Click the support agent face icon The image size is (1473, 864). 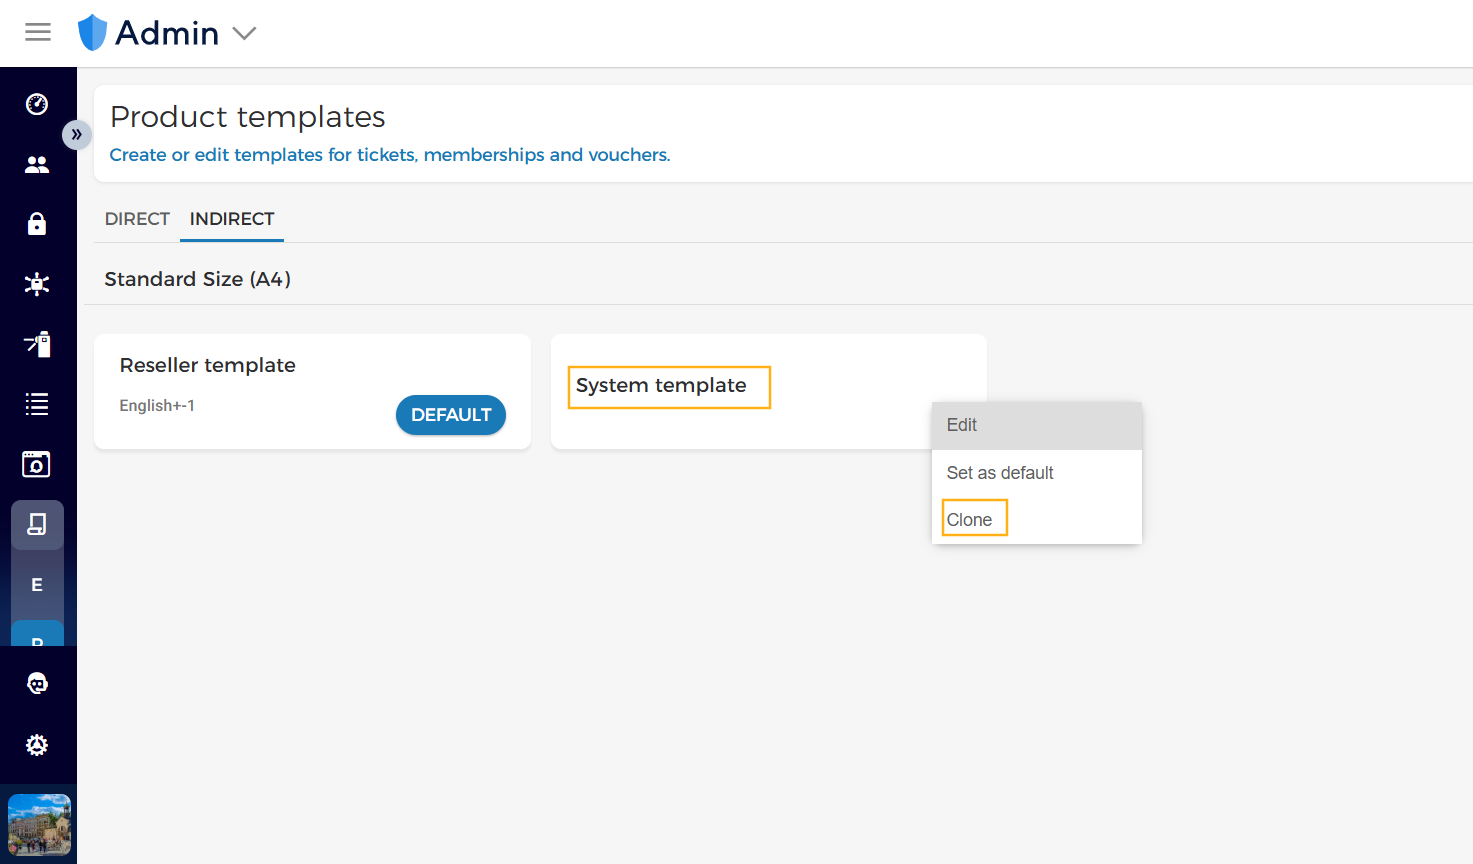37,683
